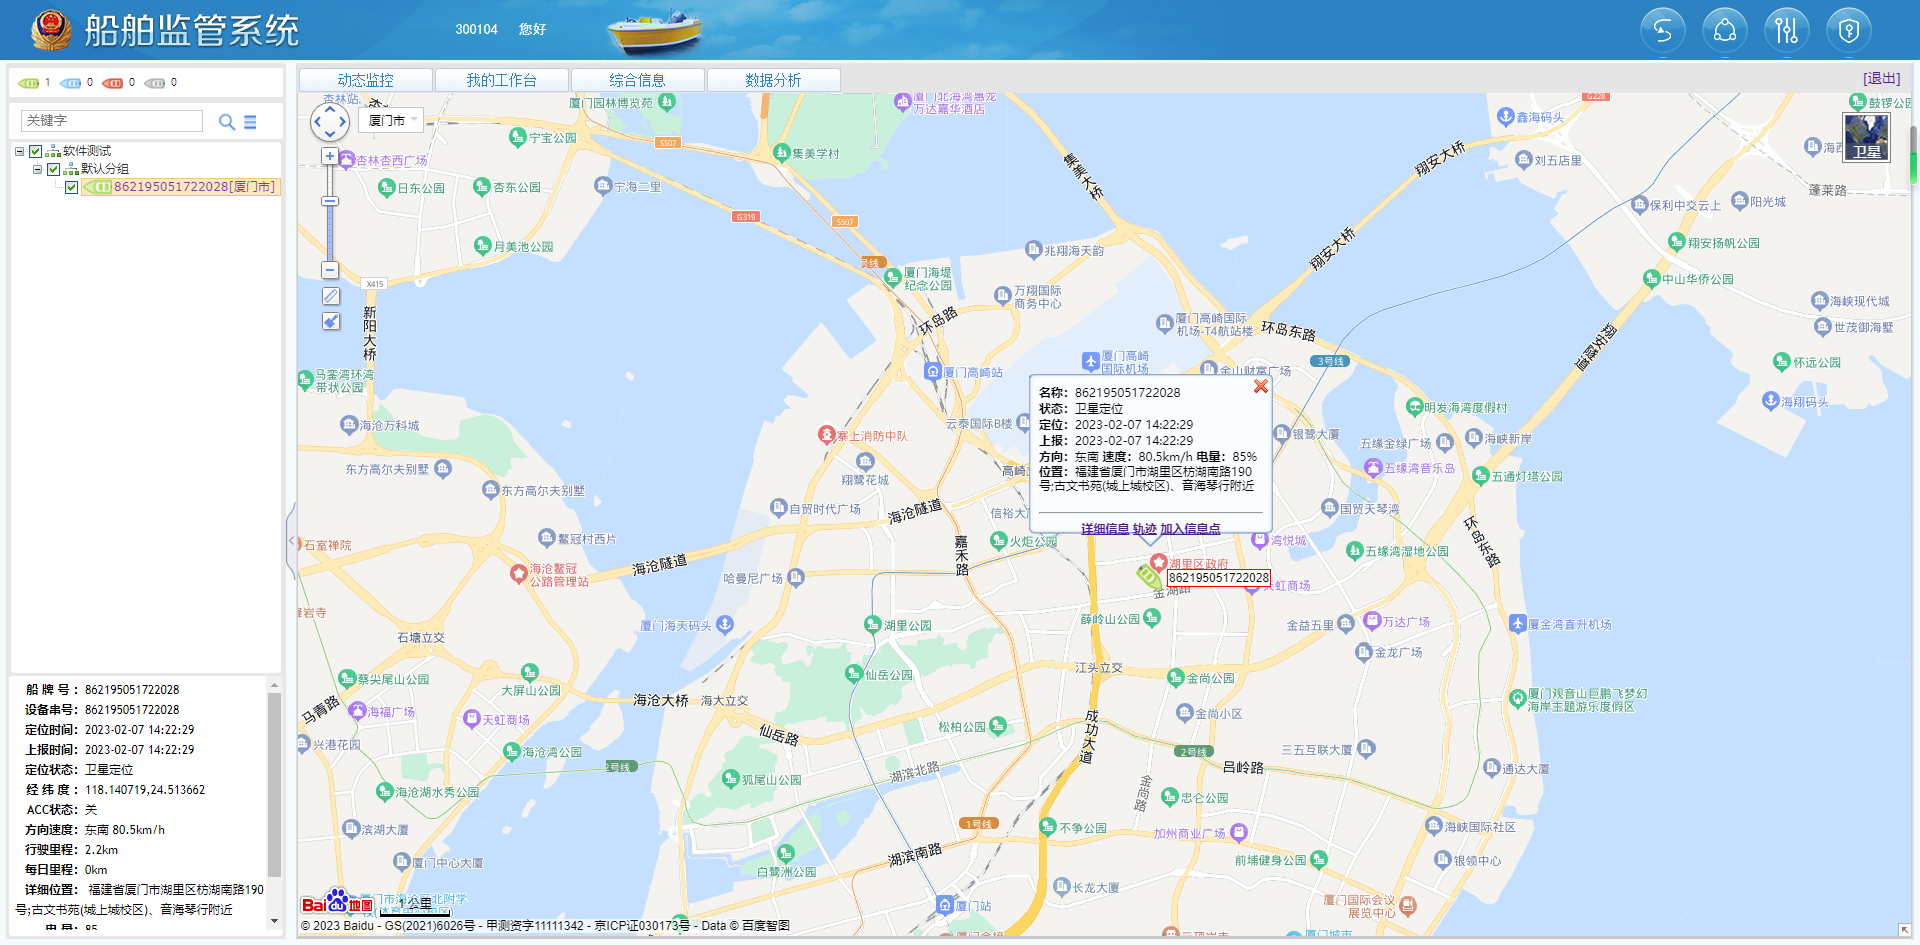Uncheck vessel 862195051722028 checkbox
The image size is (1920, 945).
click(x=72, y=187)
